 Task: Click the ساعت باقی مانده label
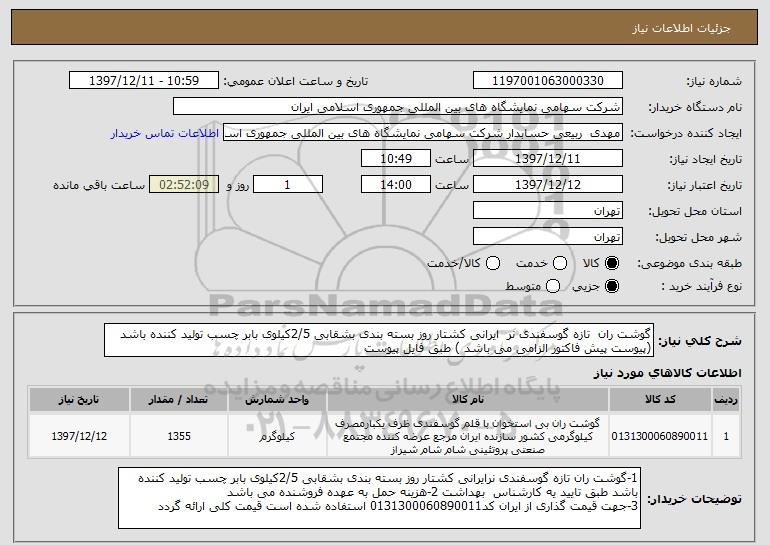click(99, 186)
